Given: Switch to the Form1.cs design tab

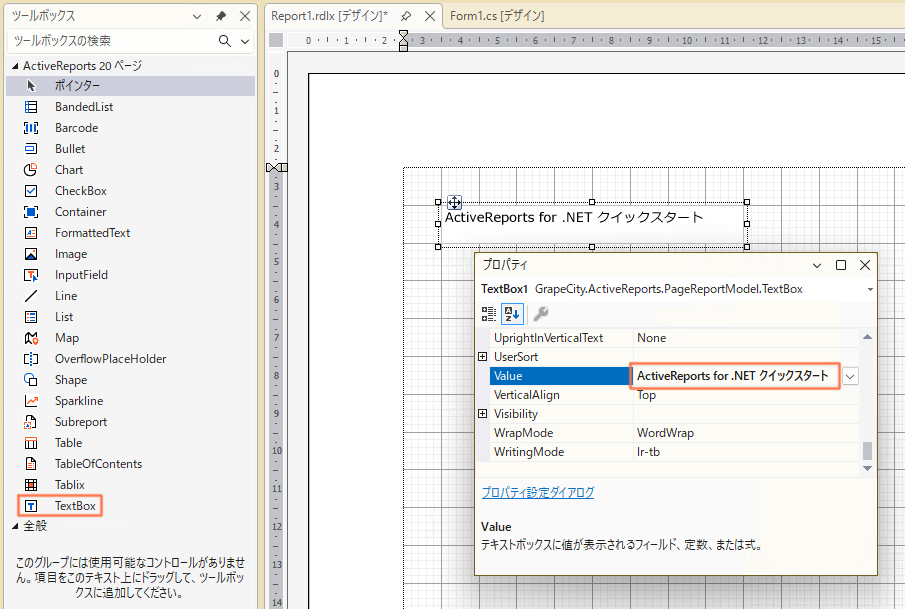Looking at the screenshot, I should point(497,16).
